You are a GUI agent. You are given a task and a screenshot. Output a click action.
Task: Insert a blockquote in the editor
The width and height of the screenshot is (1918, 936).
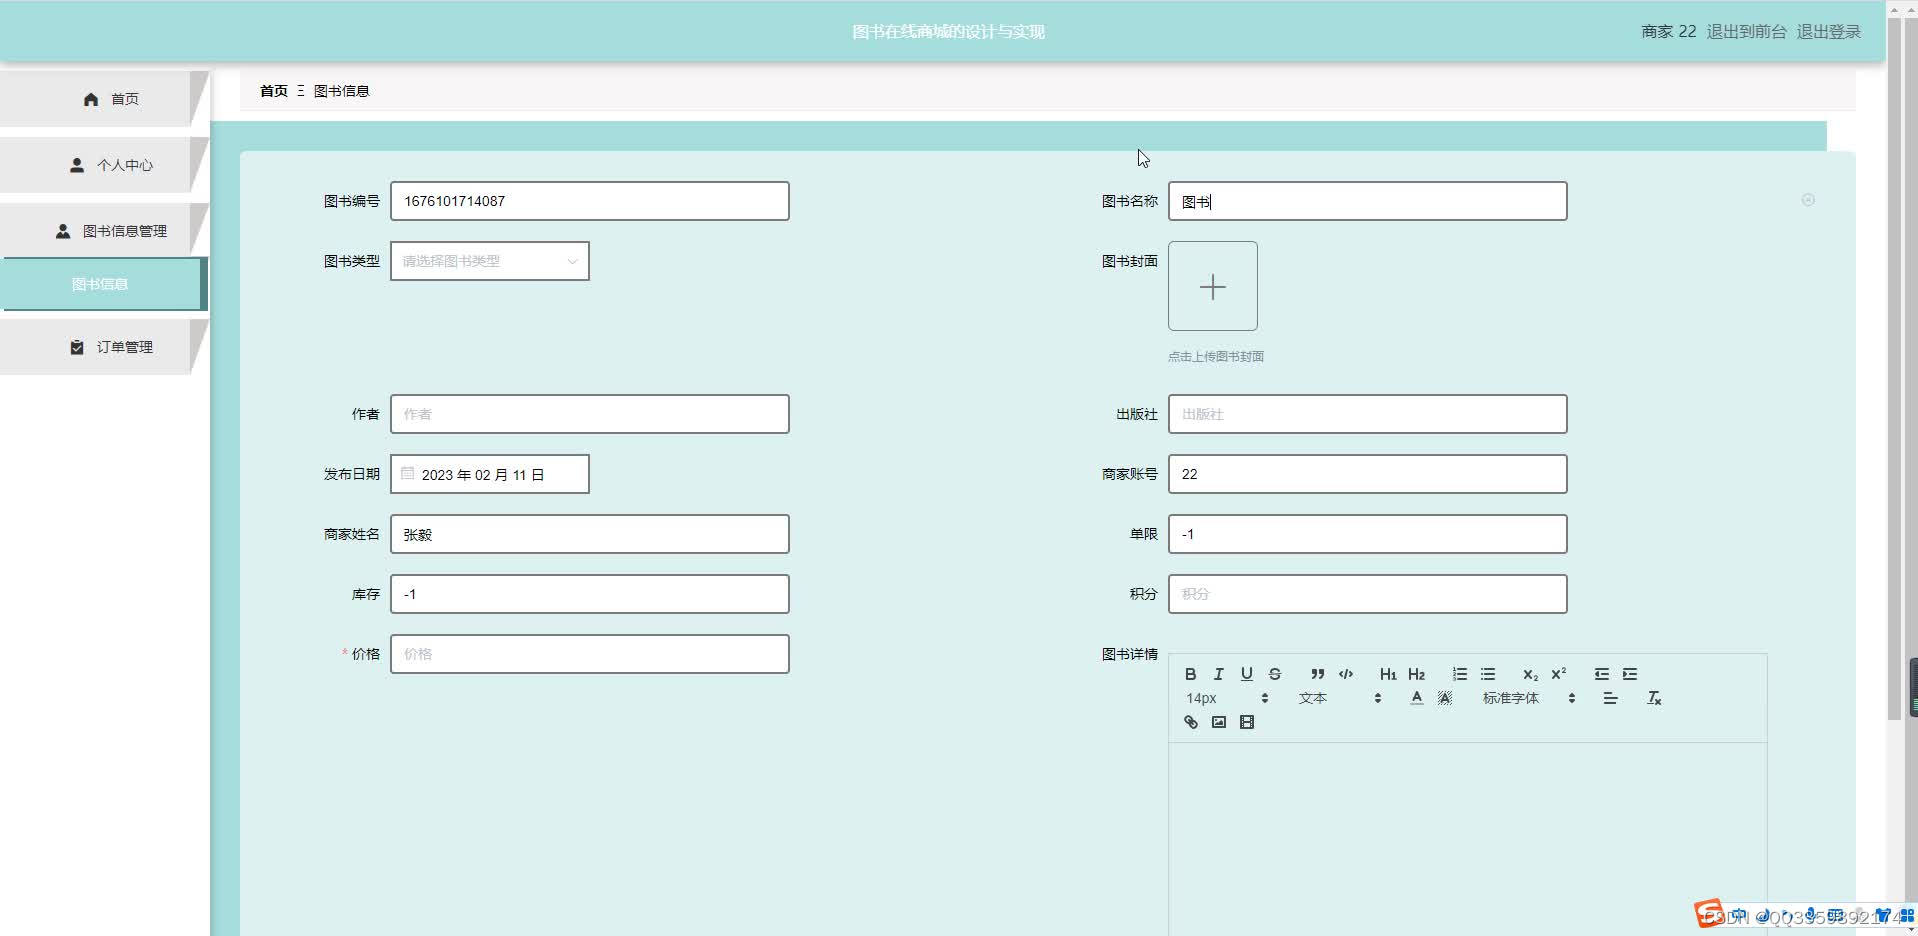coord(1318,674)
